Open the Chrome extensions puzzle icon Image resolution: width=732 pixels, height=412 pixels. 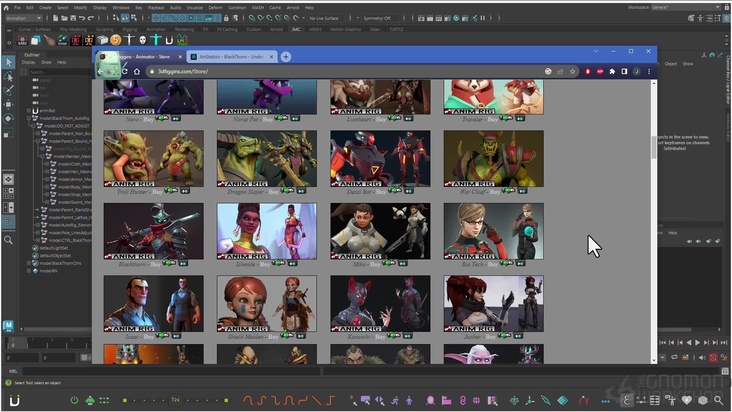[x=611, y=72]
